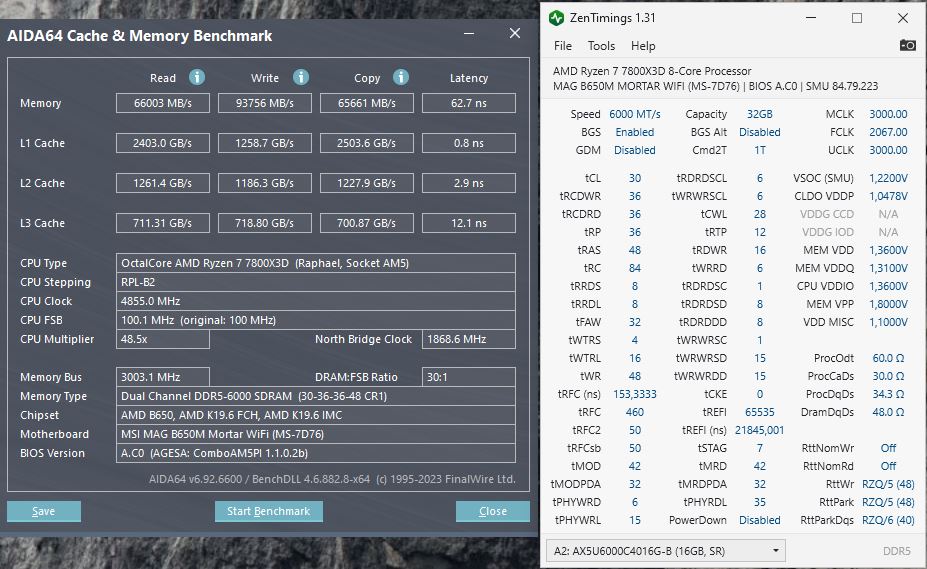Click the CPU Clock field 4855.0 MHz
Image resolution: width=927 pixels, height=569 pixels.
[x=316, y=301]
